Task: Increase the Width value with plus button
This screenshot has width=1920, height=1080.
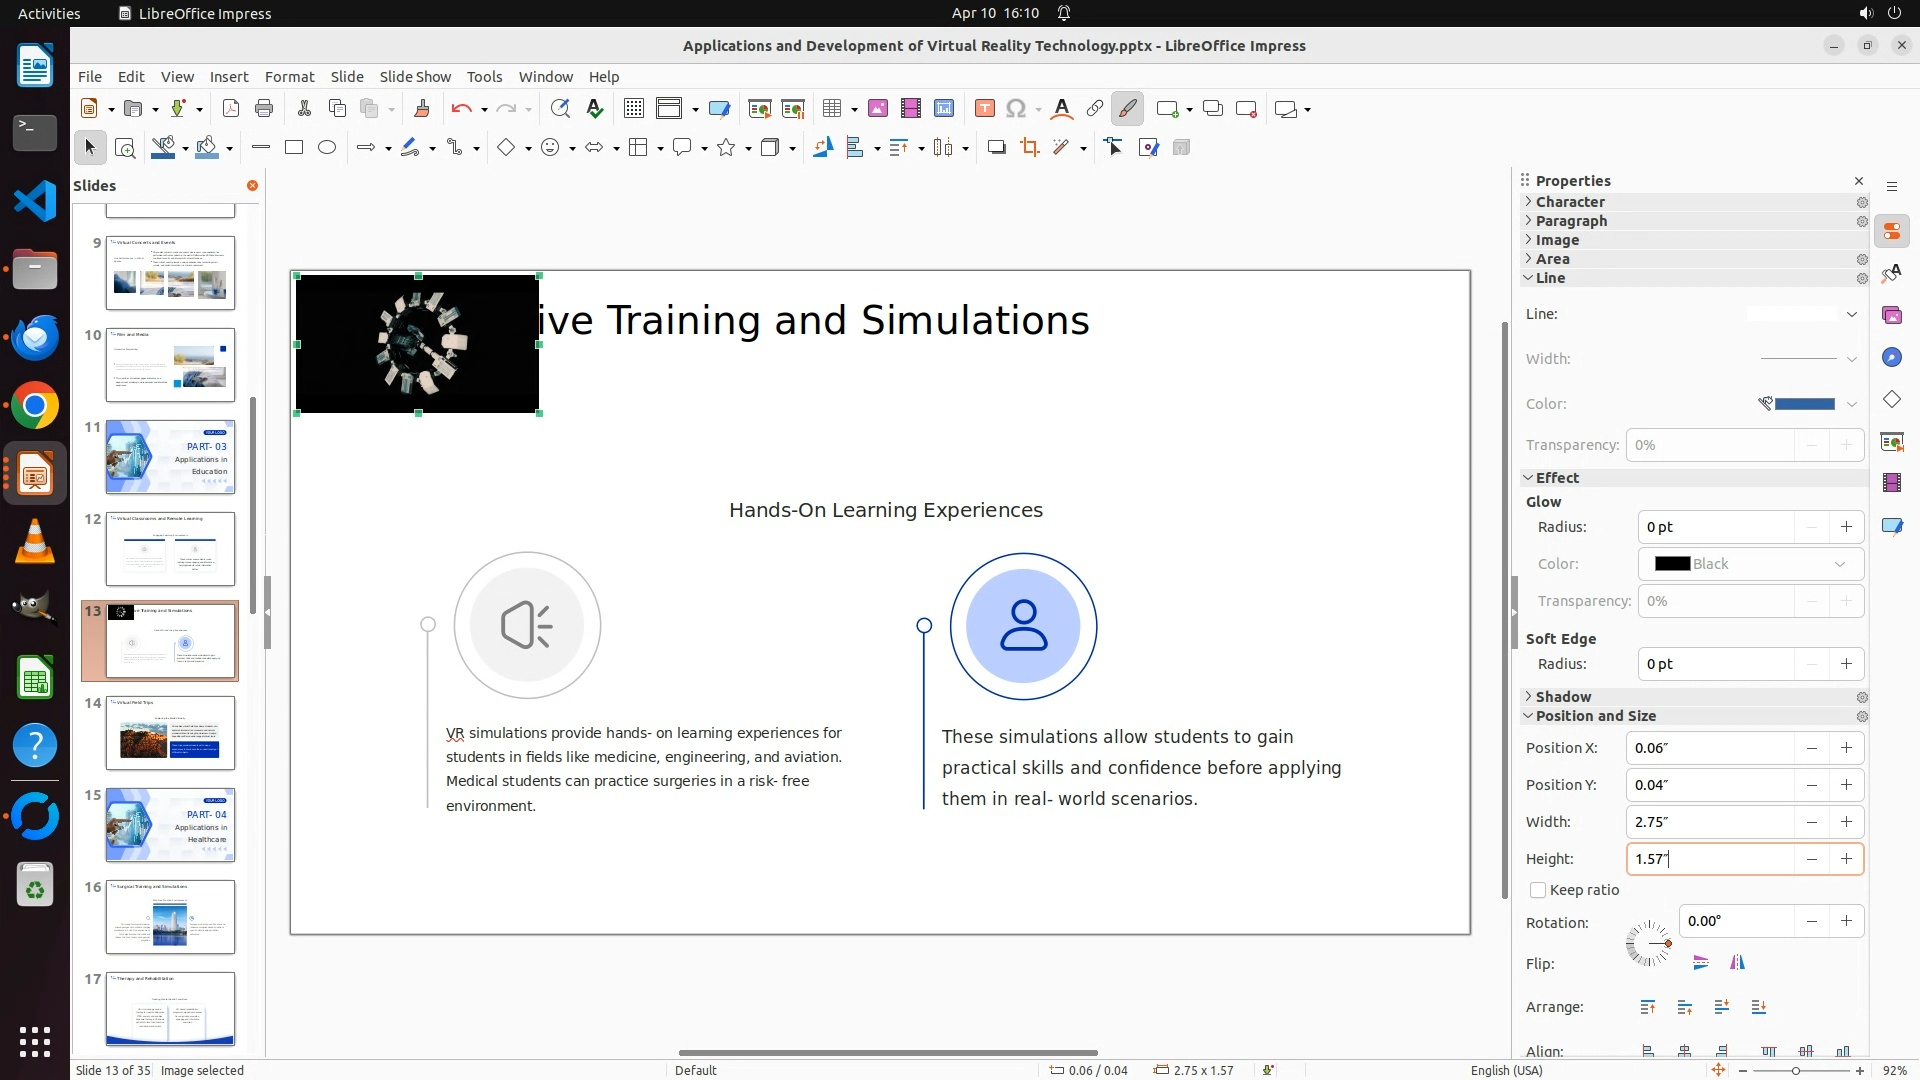Action: click(x=1846, y=822)
